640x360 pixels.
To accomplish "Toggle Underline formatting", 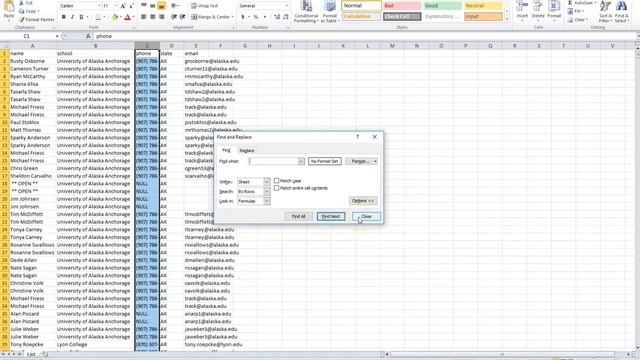I will (81, 17).
